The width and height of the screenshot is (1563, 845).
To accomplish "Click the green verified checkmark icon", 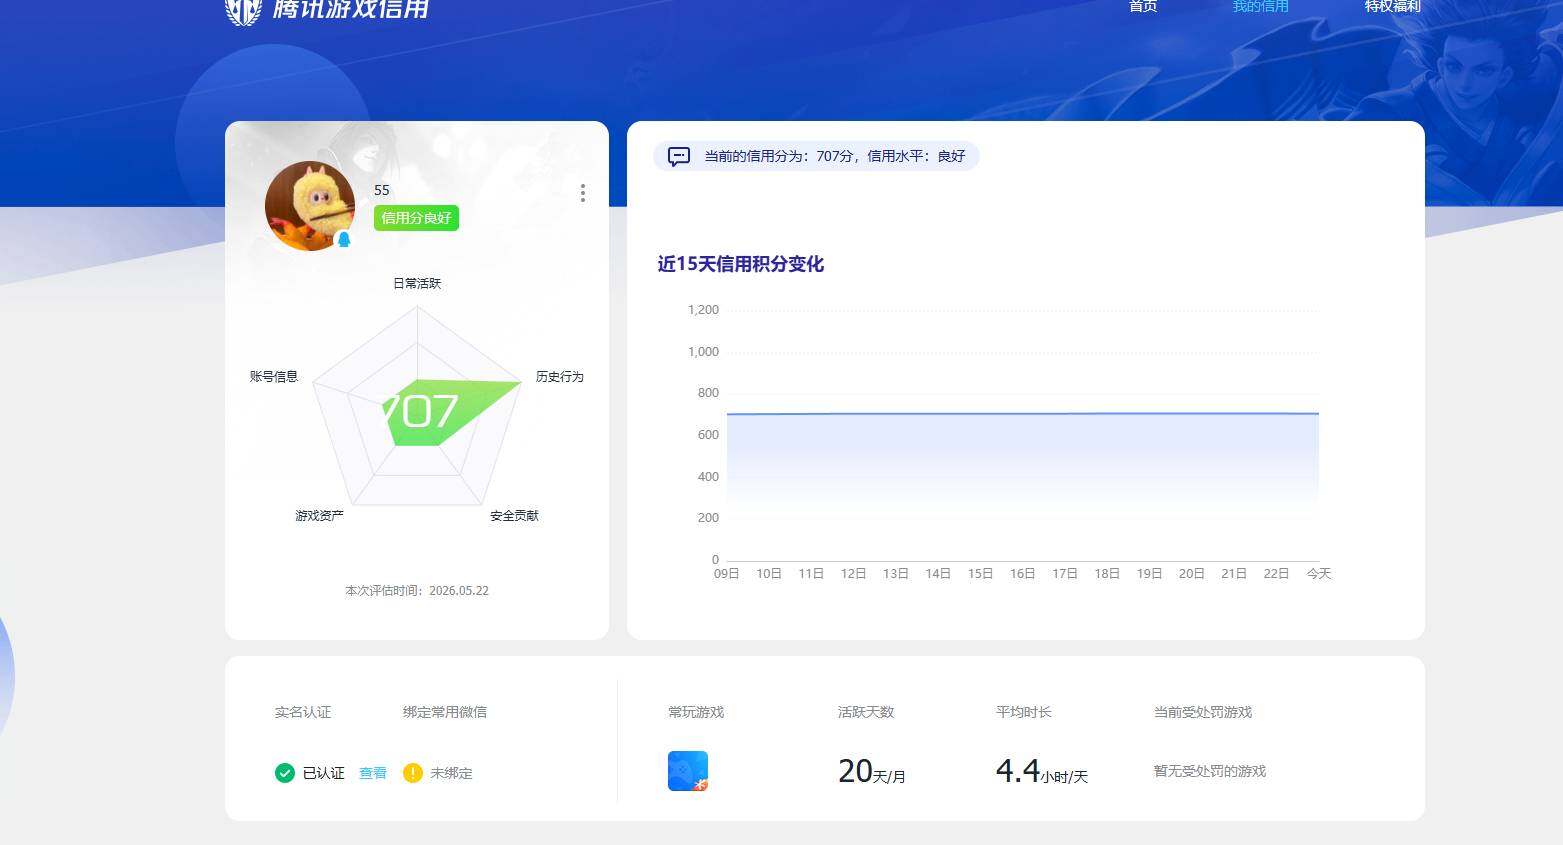I will tap(285, 773).
